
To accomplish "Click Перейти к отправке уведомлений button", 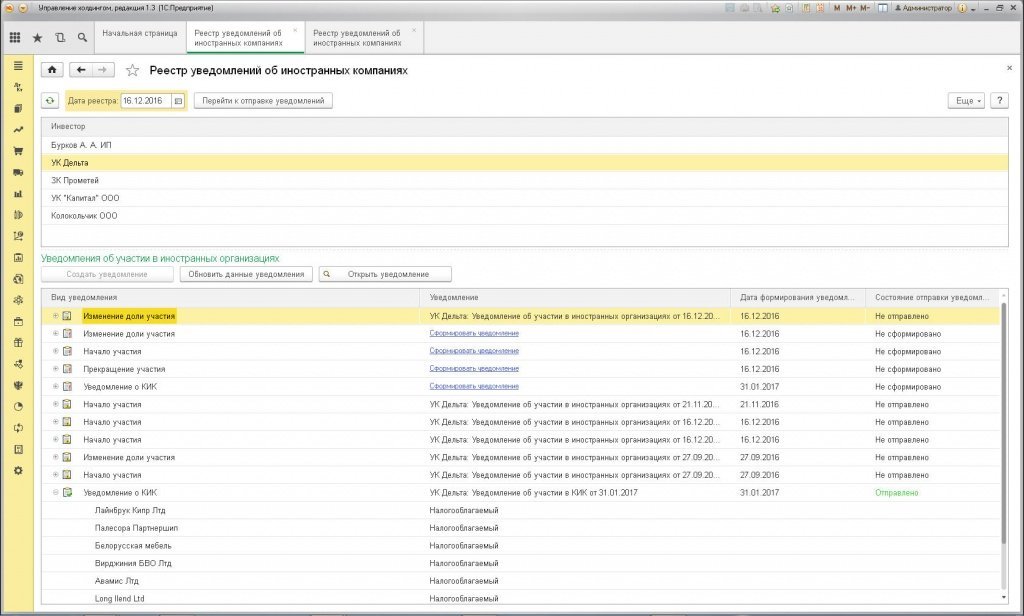I will (263, 101).
